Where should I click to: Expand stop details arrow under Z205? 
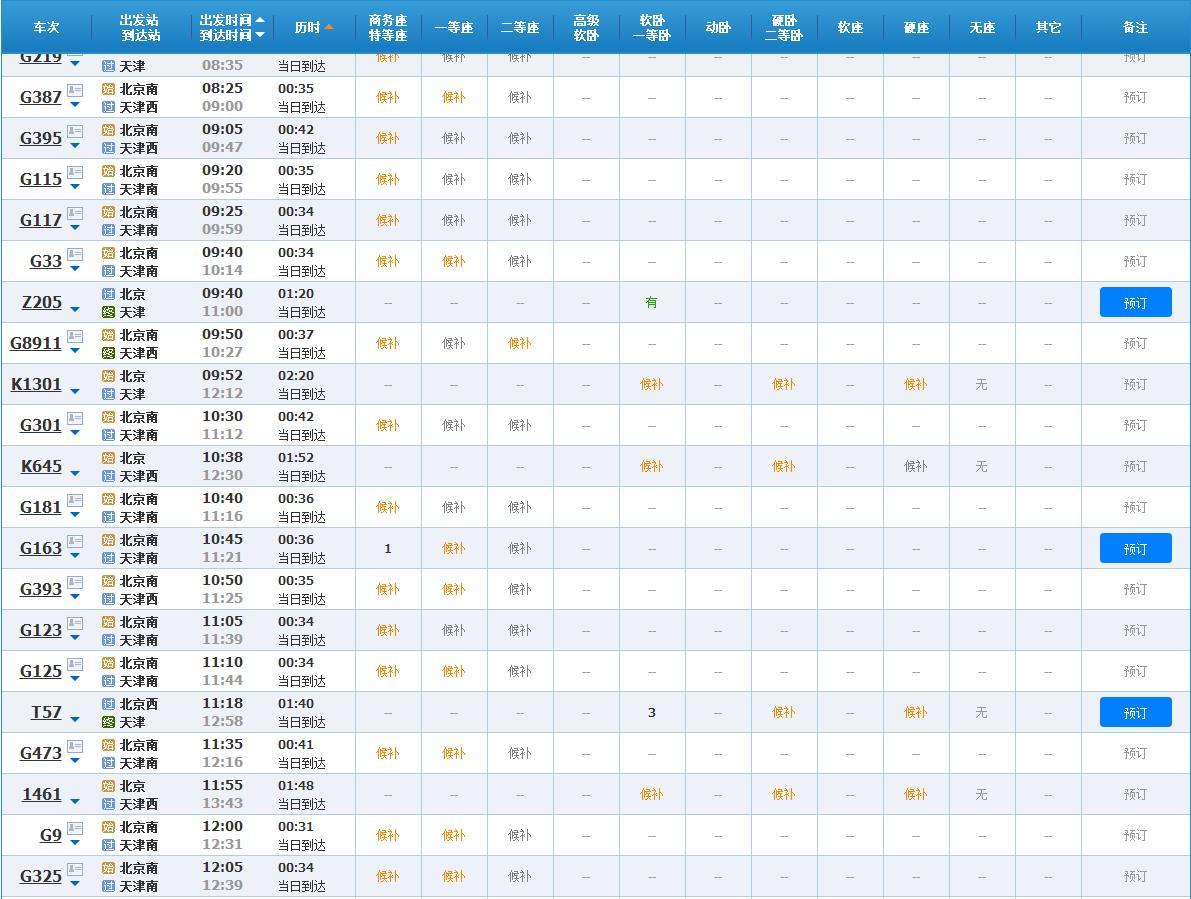tap(74, 309)
